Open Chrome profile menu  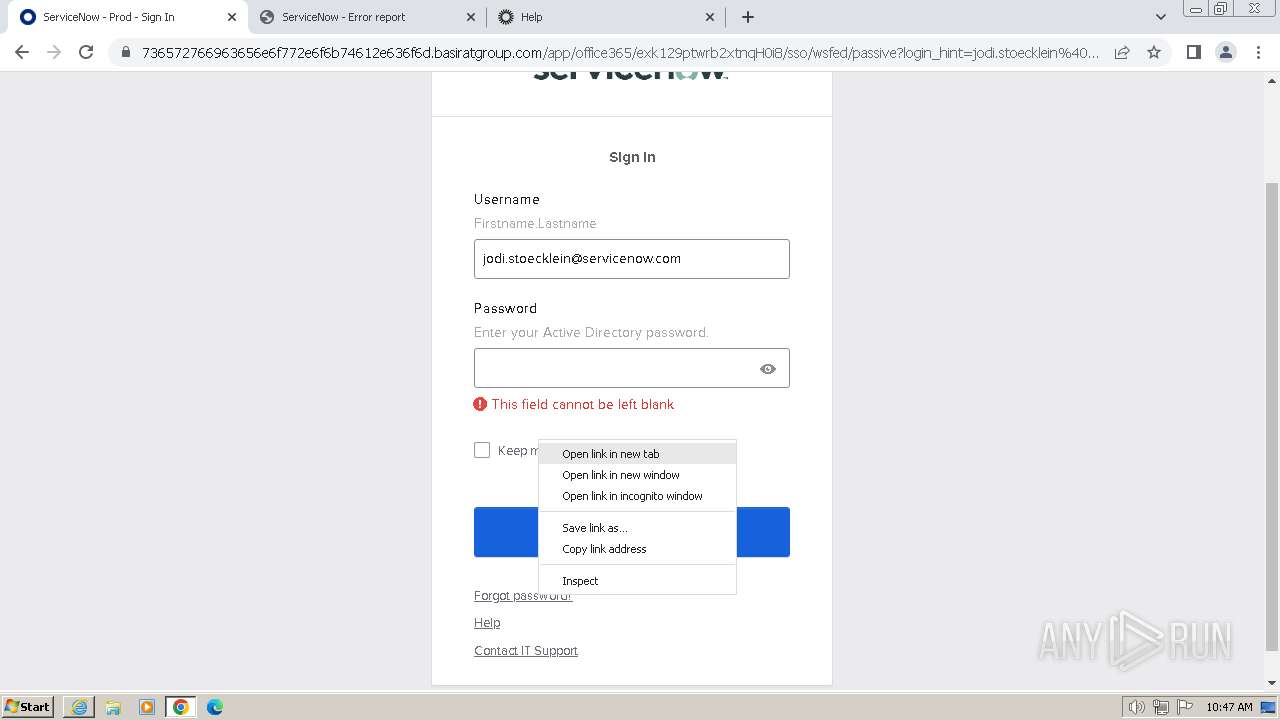point(1225,52)
